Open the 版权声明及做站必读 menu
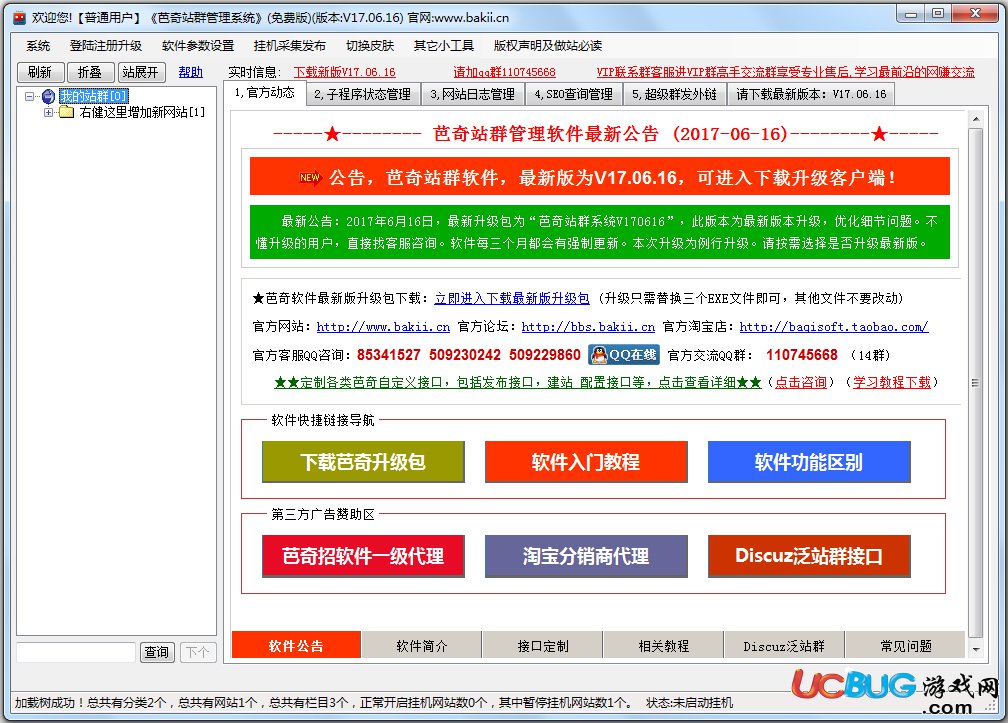 (x=548, y=46)
